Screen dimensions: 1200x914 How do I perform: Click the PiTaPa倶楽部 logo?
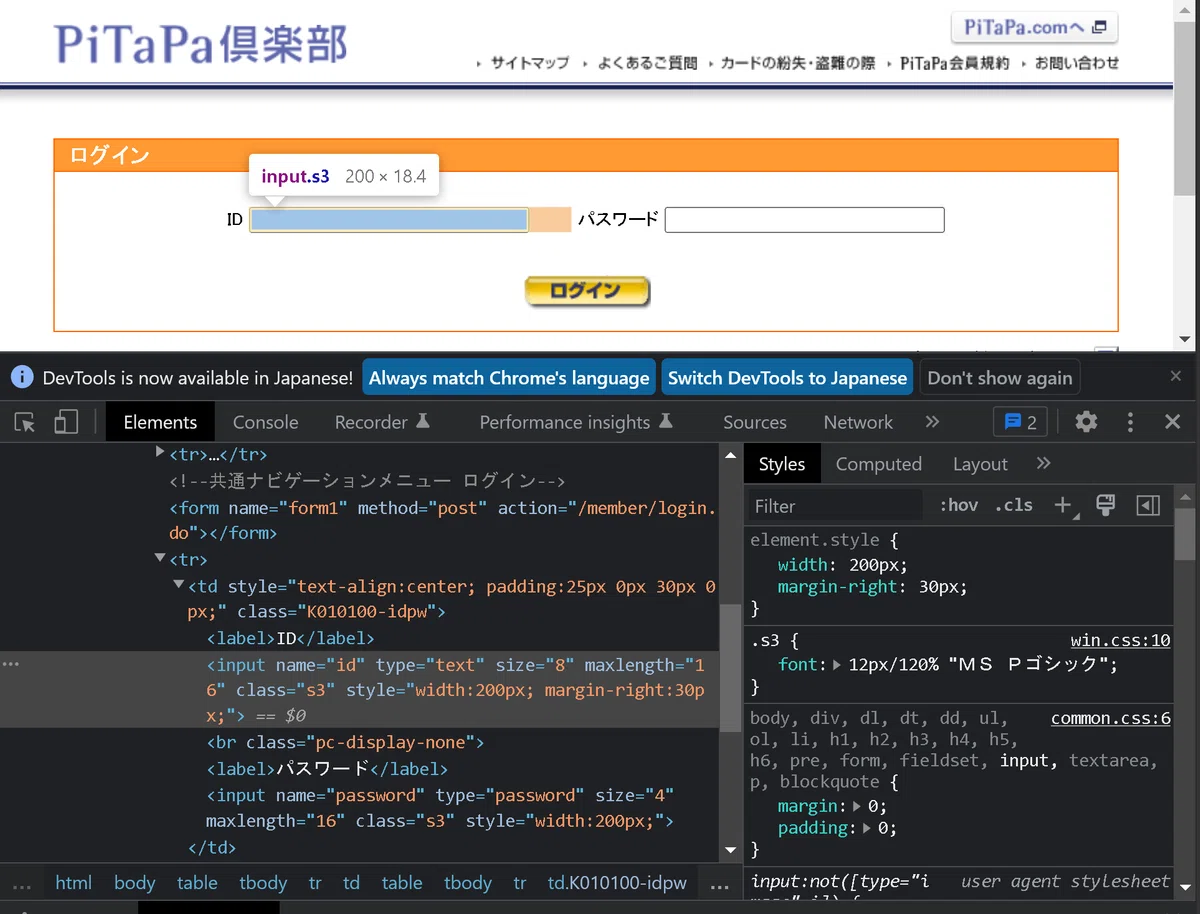click(201, 43)
